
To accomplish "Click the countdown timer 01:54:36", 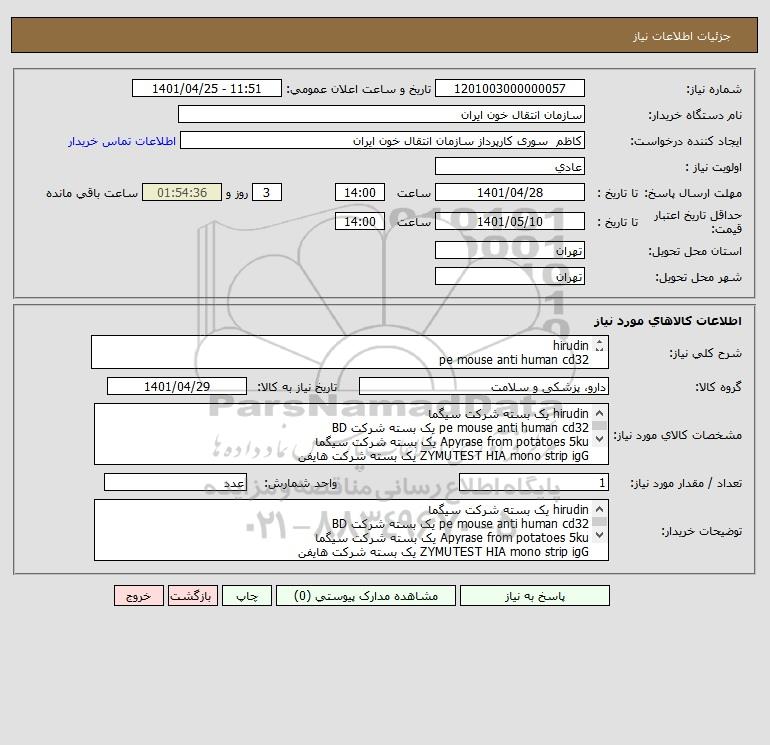I will pos(182,193).
